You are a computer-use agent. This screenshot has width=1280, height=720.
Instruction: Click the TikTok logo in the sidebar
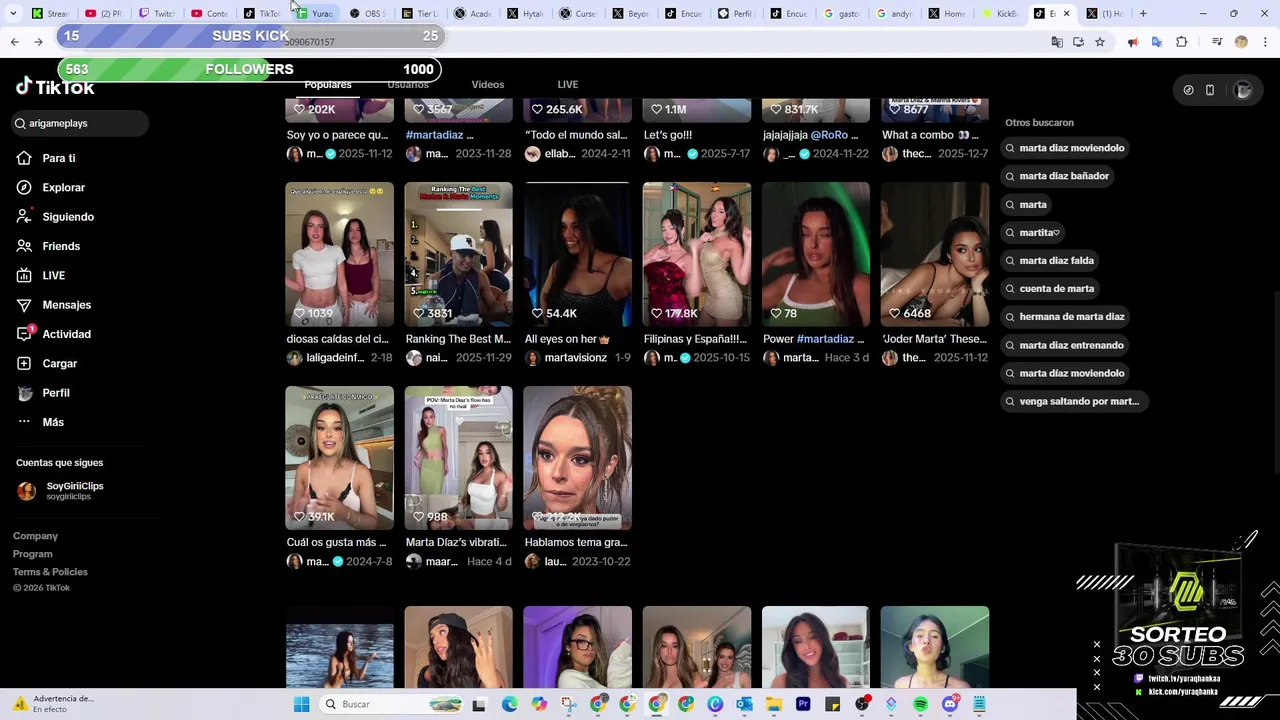55,87
